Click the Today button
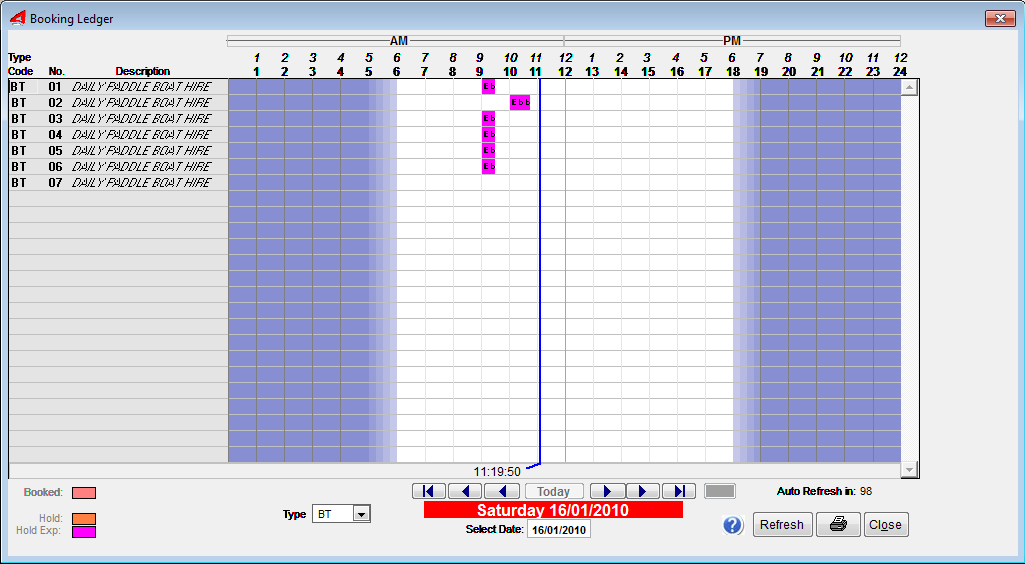The image size is (1025, 564). (x=554, y=491)
